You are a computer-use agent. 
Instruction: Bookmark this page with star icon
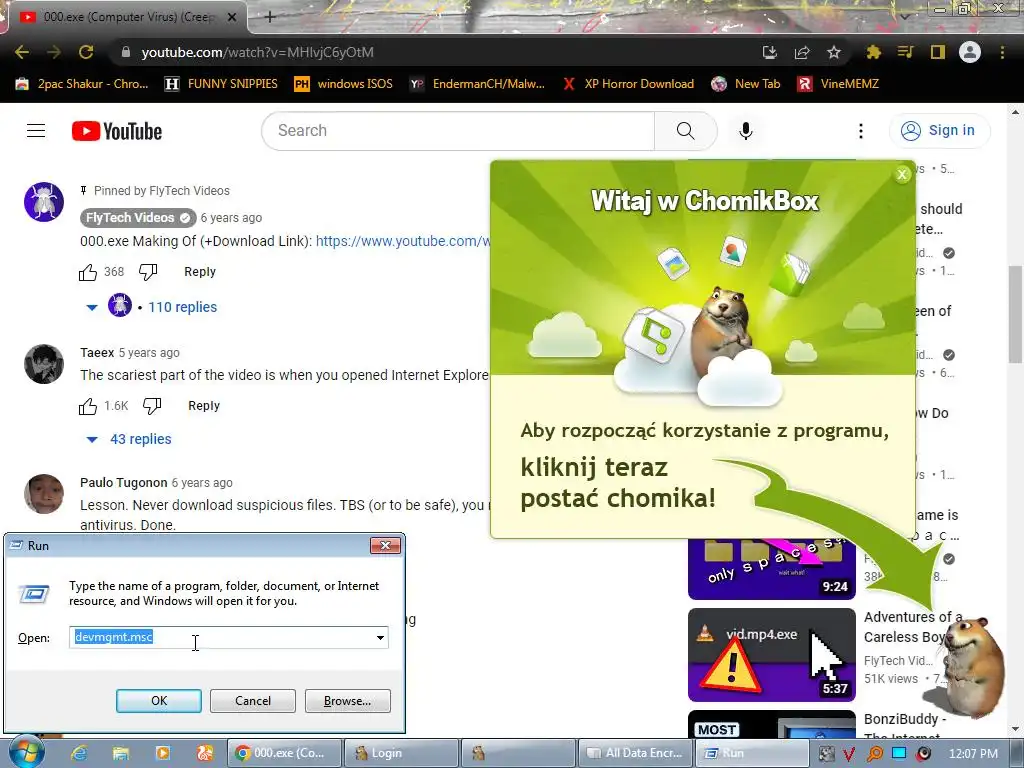click(x=833, y=52)
